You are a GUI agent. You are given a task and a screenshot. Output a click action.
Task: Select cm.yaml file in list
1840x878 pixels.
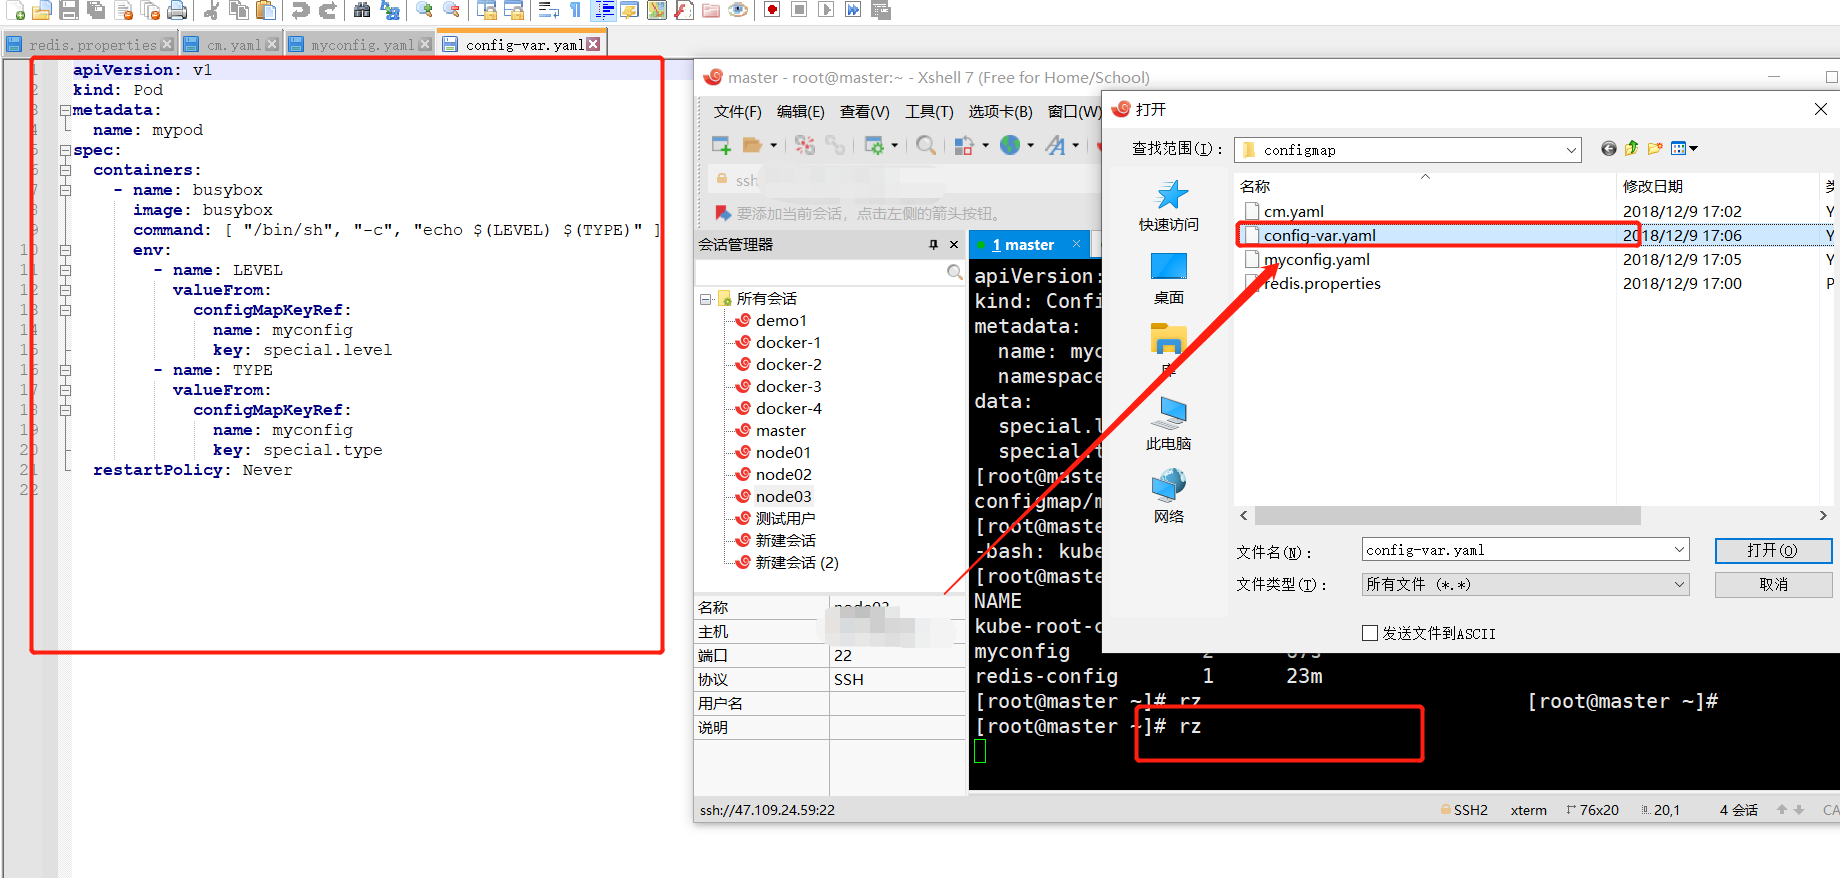coord(1293,211)
